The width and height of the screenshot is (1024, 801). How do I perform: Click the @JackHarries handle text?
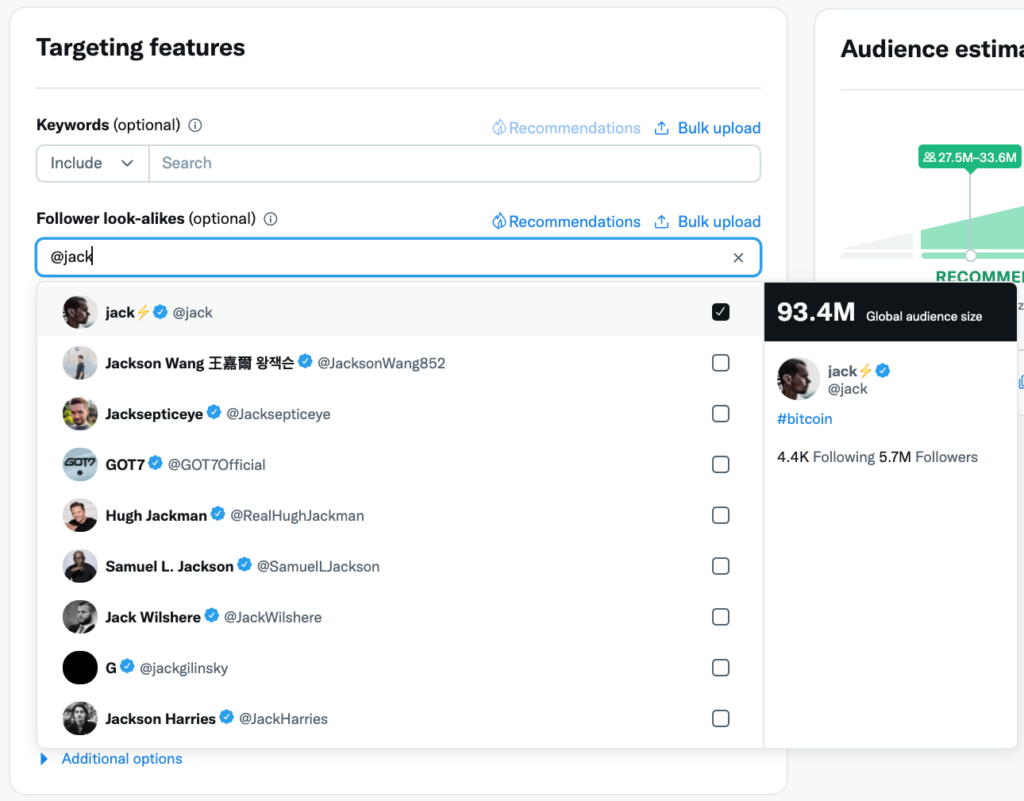pos(283,719)
